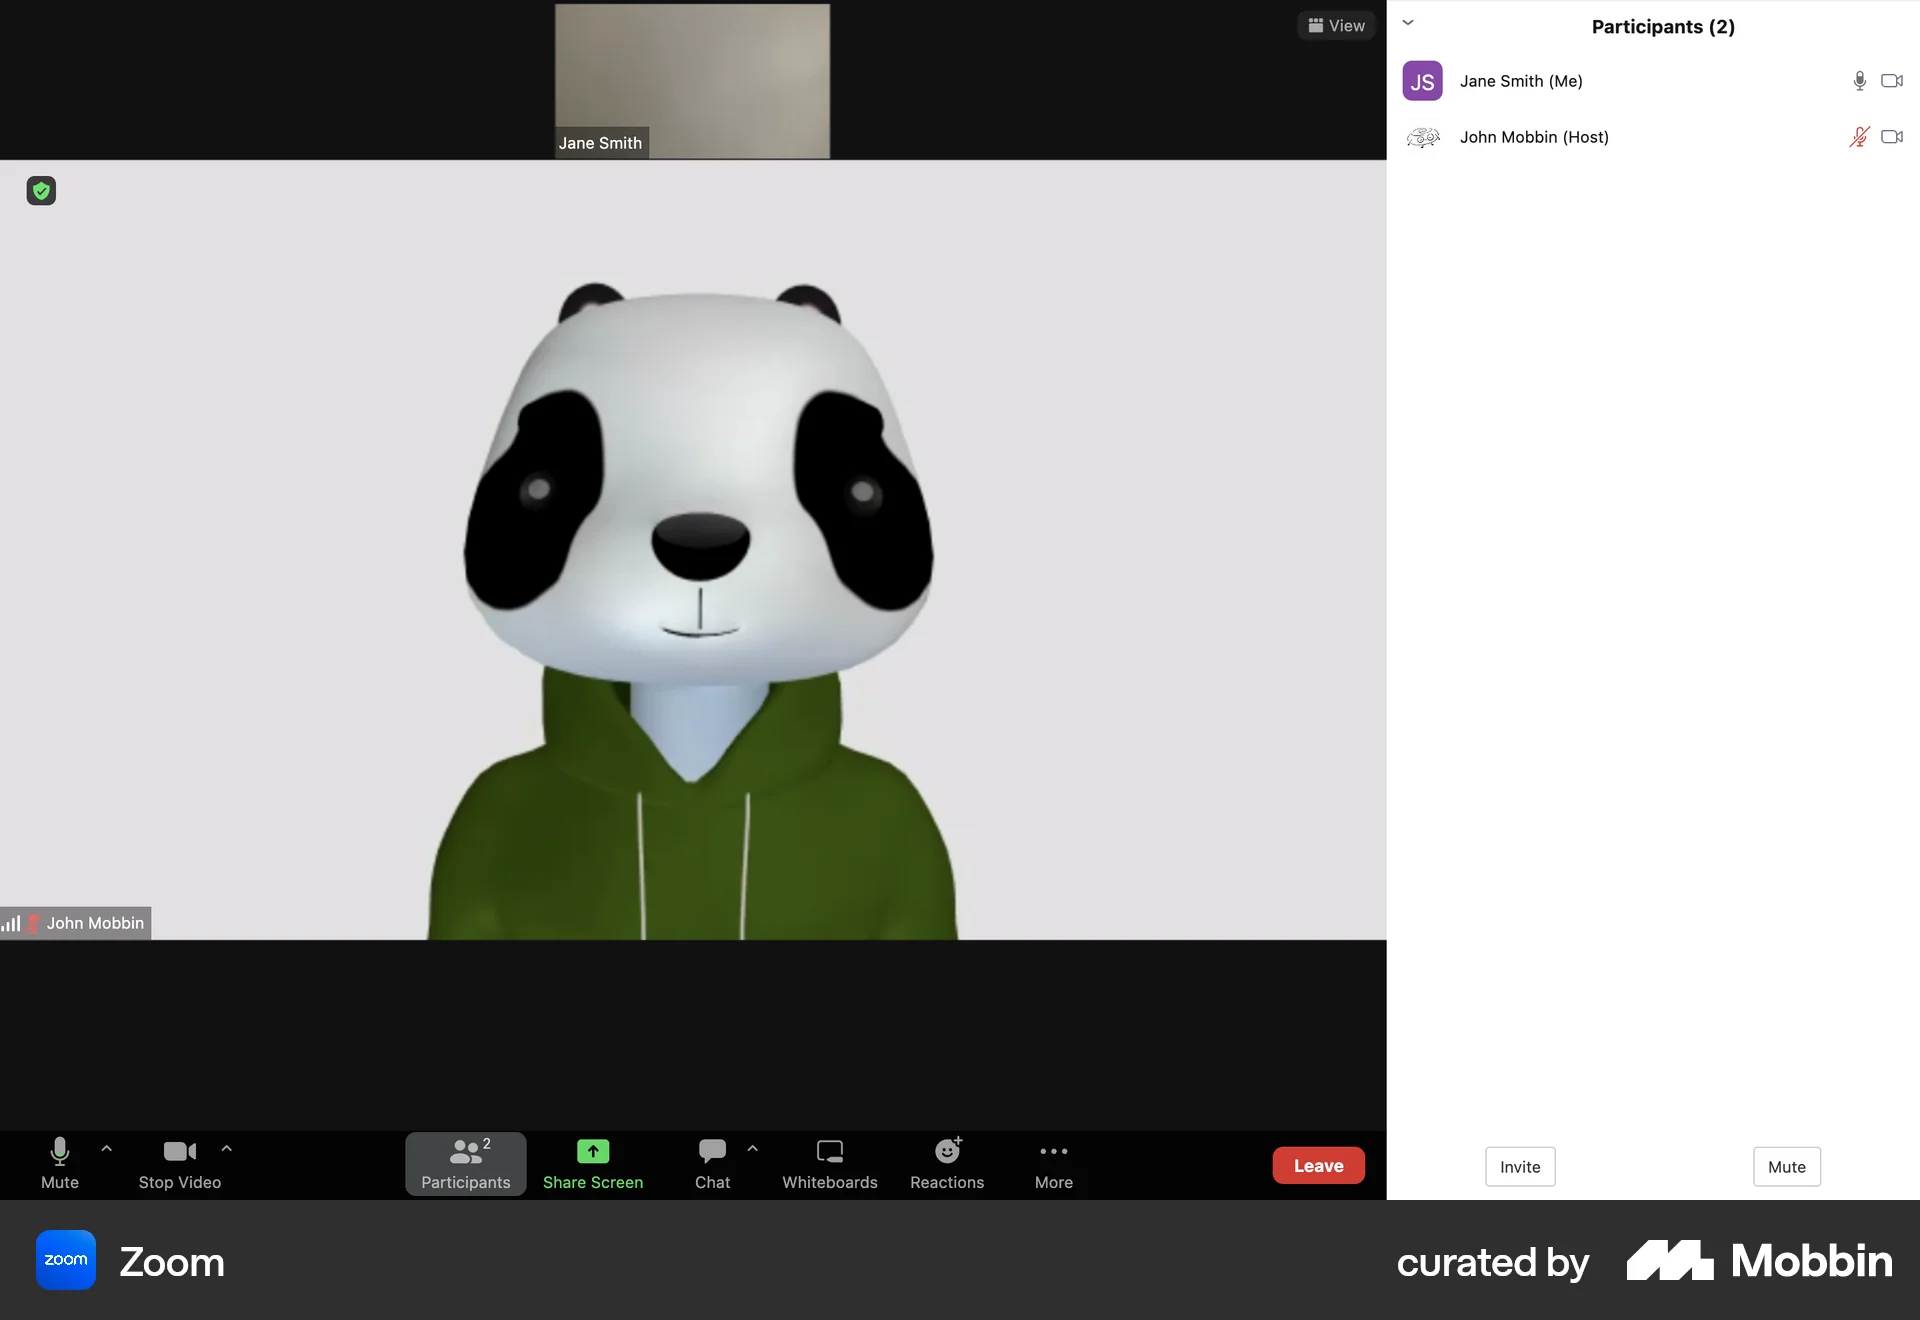Stop your video
The height and width of the screenshot is (1320, 1920).
pos(179,1165)
